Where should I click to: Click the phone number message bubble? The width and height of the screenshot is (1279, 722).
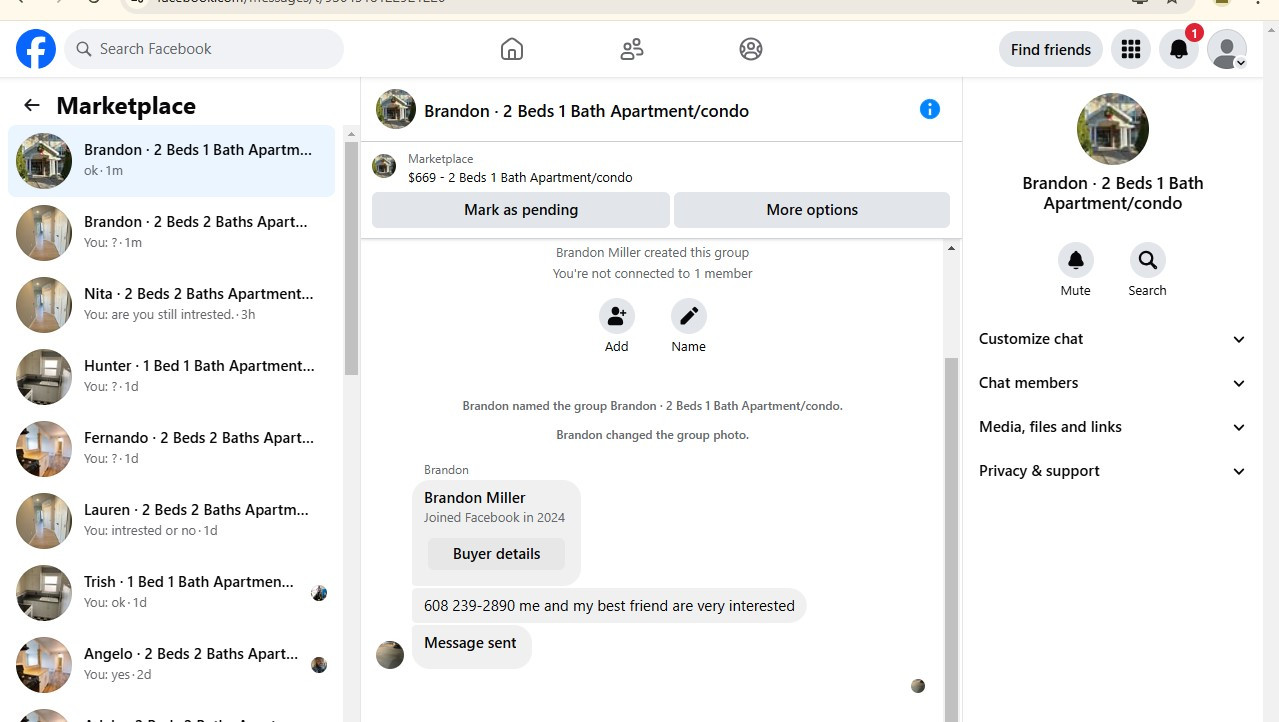(609, 606)
